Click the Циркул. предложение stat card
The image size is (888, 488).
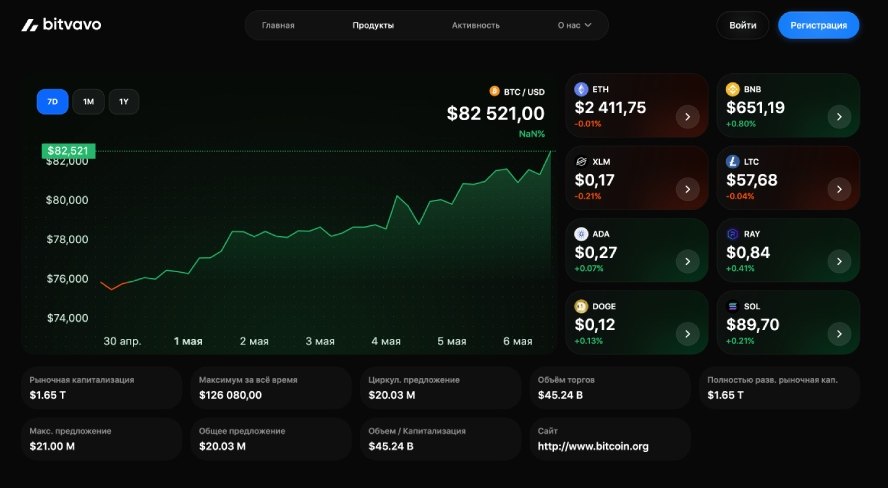440,388
